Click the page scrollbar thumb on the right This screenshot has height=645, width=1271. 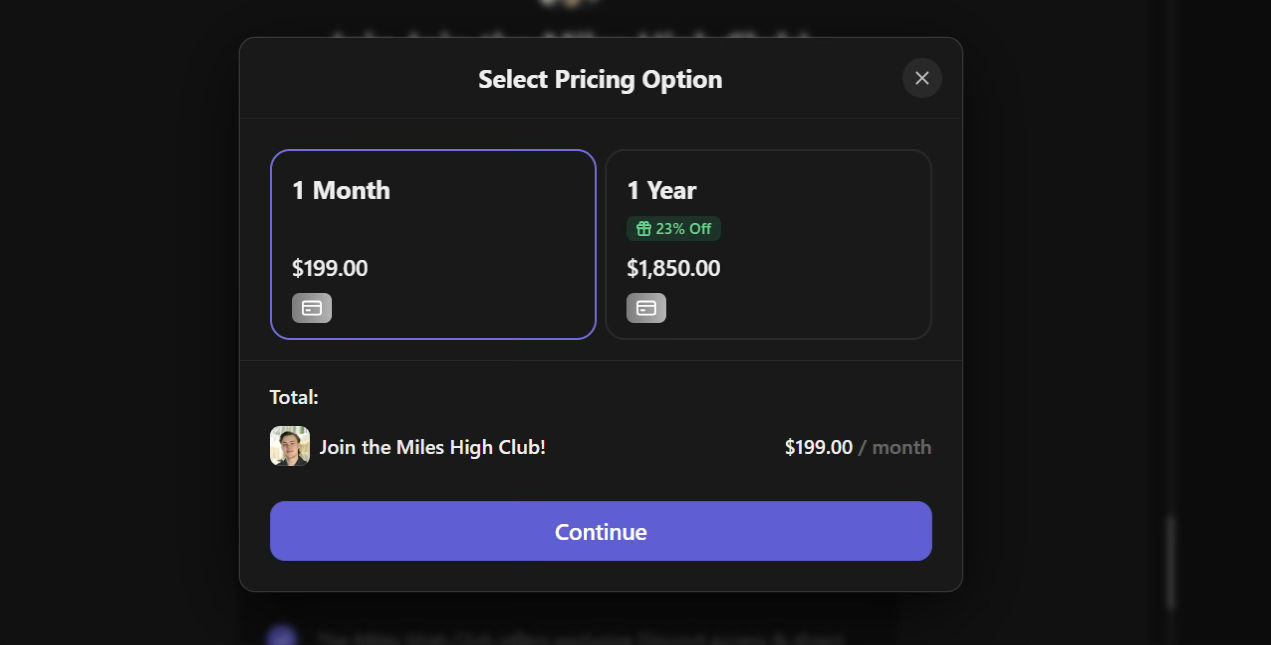point(1170,560)
